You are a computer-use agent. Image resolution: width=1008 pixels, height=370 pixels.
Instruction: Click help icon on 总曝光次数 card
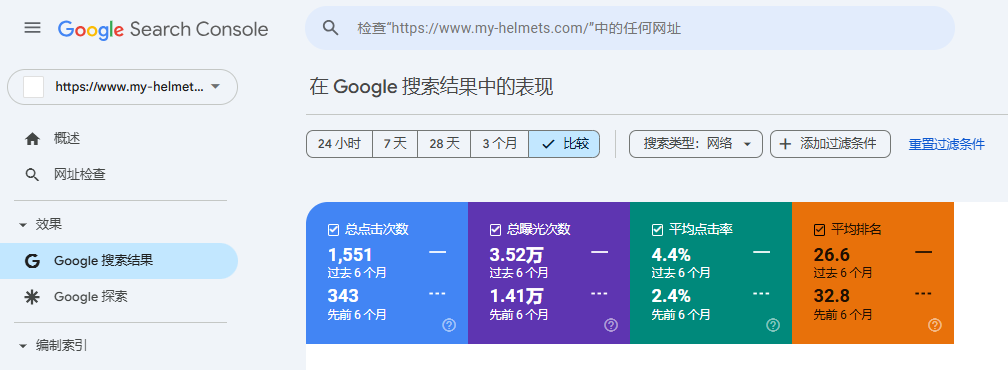611,325
